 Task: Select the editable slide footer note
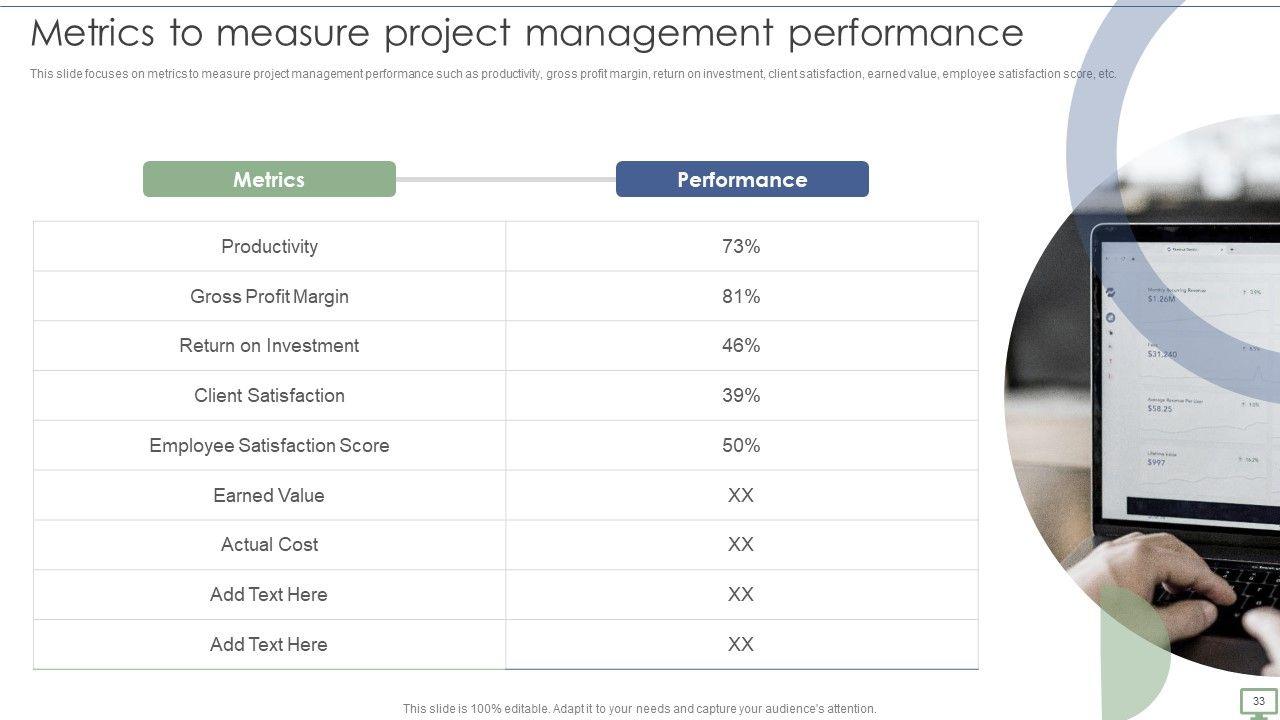pos(639,709)
